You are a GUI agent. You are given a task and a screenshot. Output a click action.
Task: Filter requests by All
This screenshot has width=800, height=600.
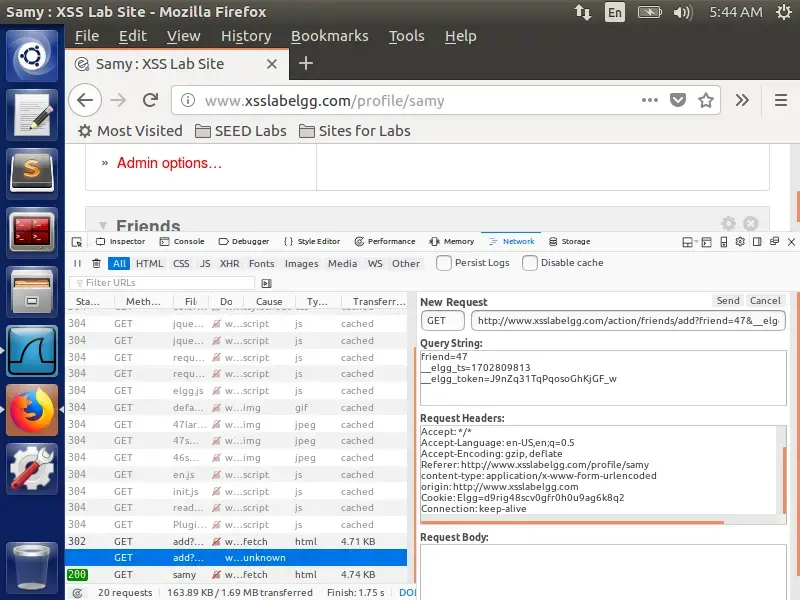[x=119, y=263]
